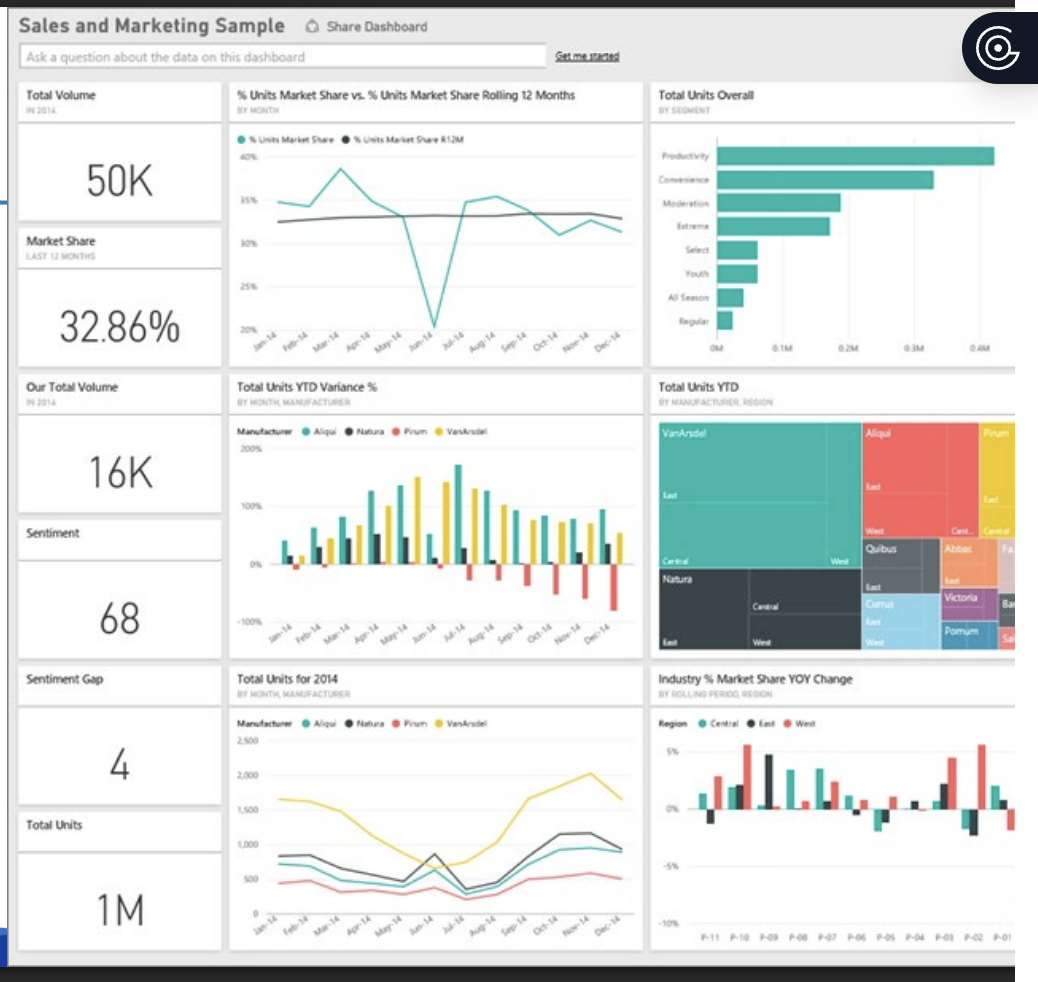Click the Share Dashboard button label
This screenshot has height=982, width=1038.
(x=376, y=27)
